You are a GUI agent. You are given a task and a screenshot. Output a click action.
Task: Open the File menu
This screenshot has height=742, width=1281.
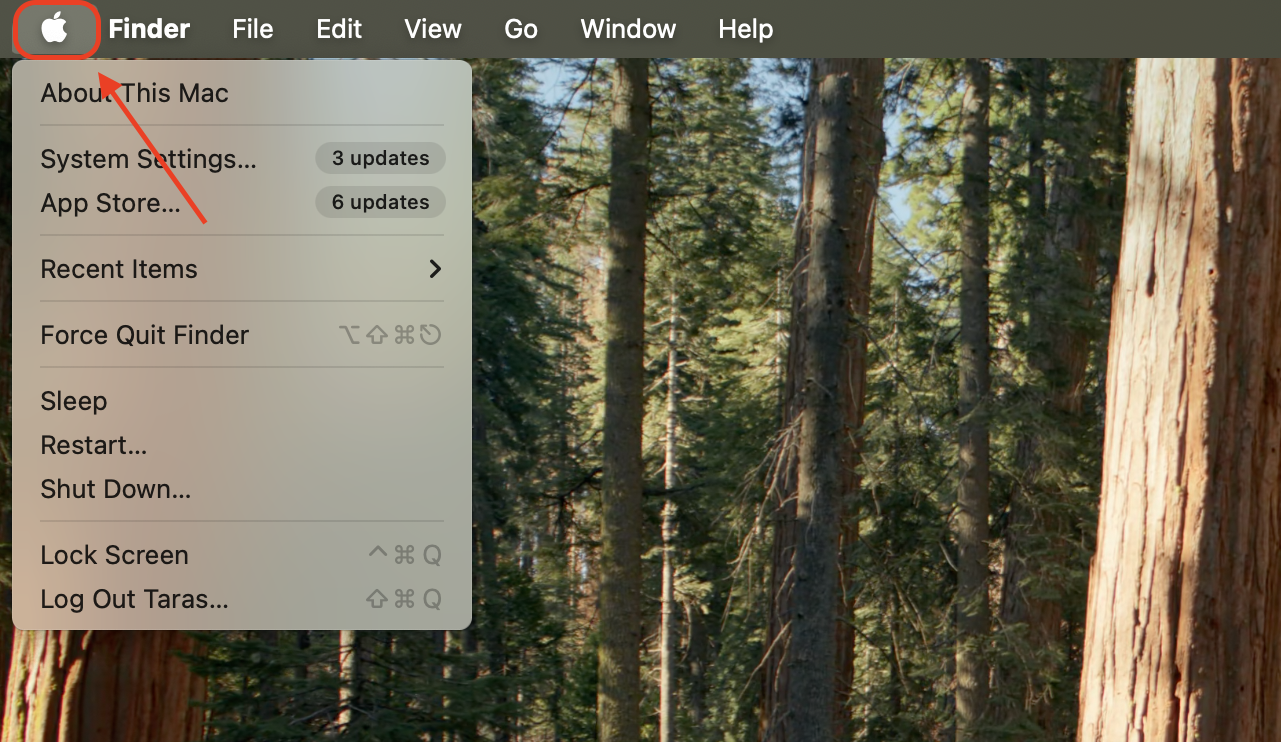(252, 28)
